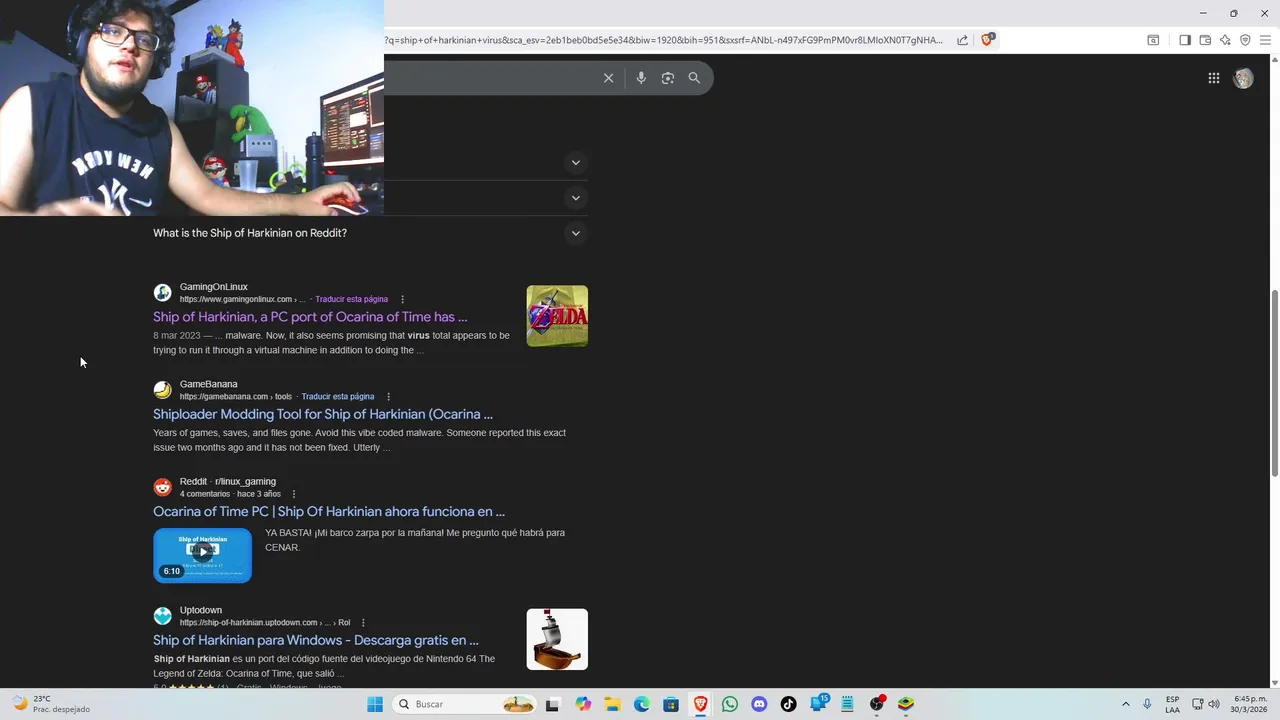Click the Reddit site favicon
This screenshot has height=720, width=1280.
pyautogui.click(x=162, y=487)
